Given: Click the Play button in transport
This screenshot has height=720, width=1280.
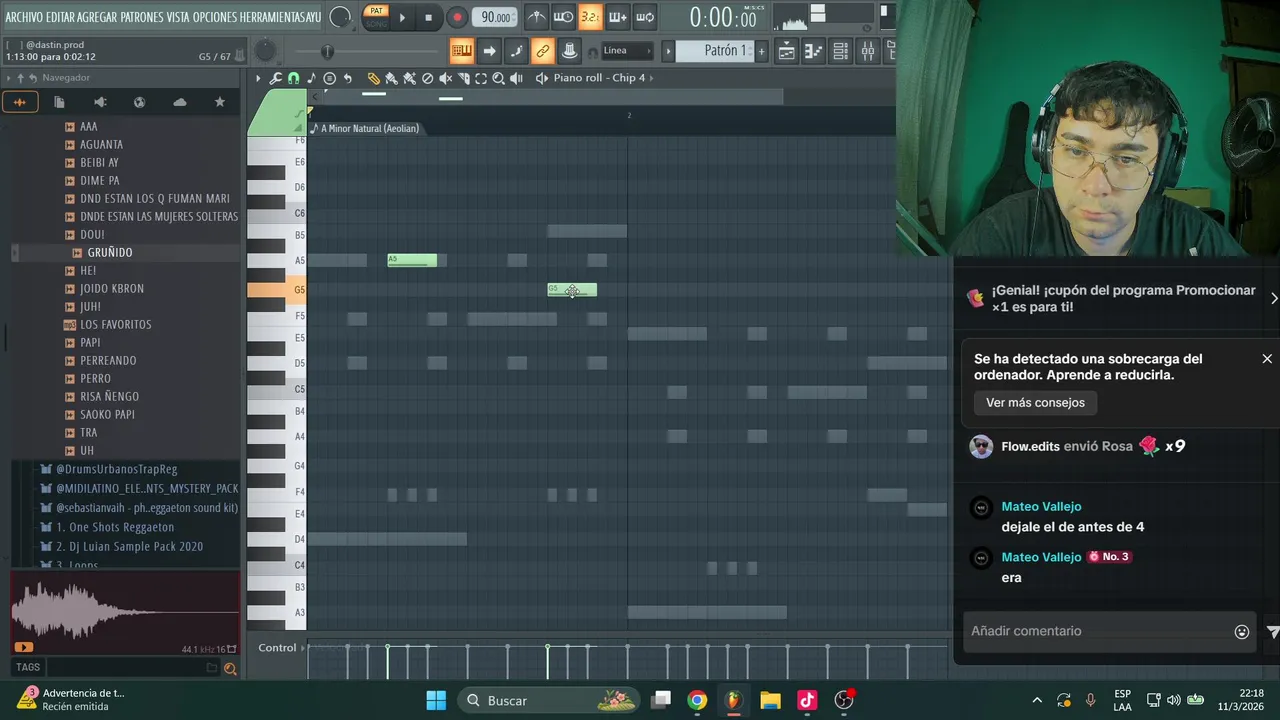Looking at the screenshot, I should pyautogui.click(x=402, y=17).
